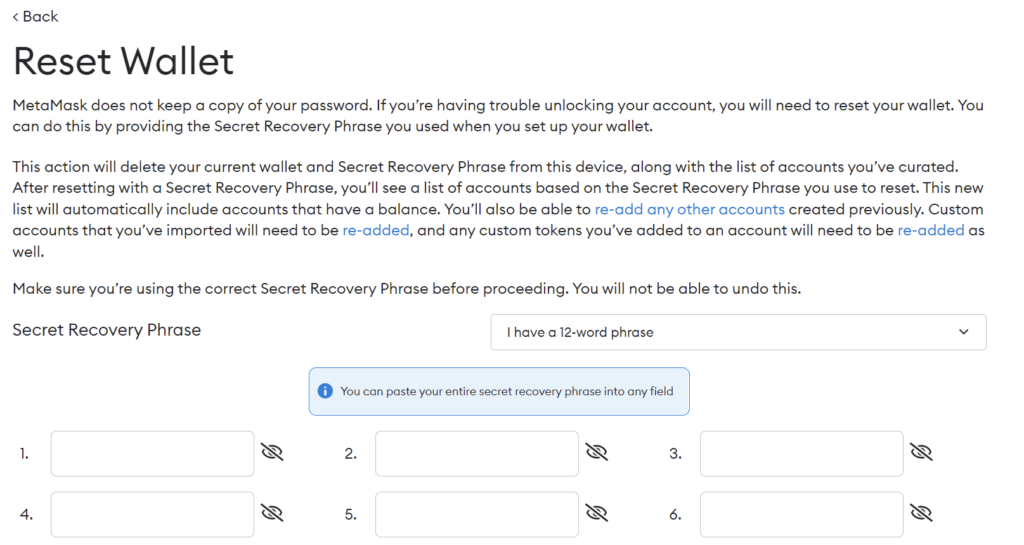Click into the word 2 input field

point(477,454)
